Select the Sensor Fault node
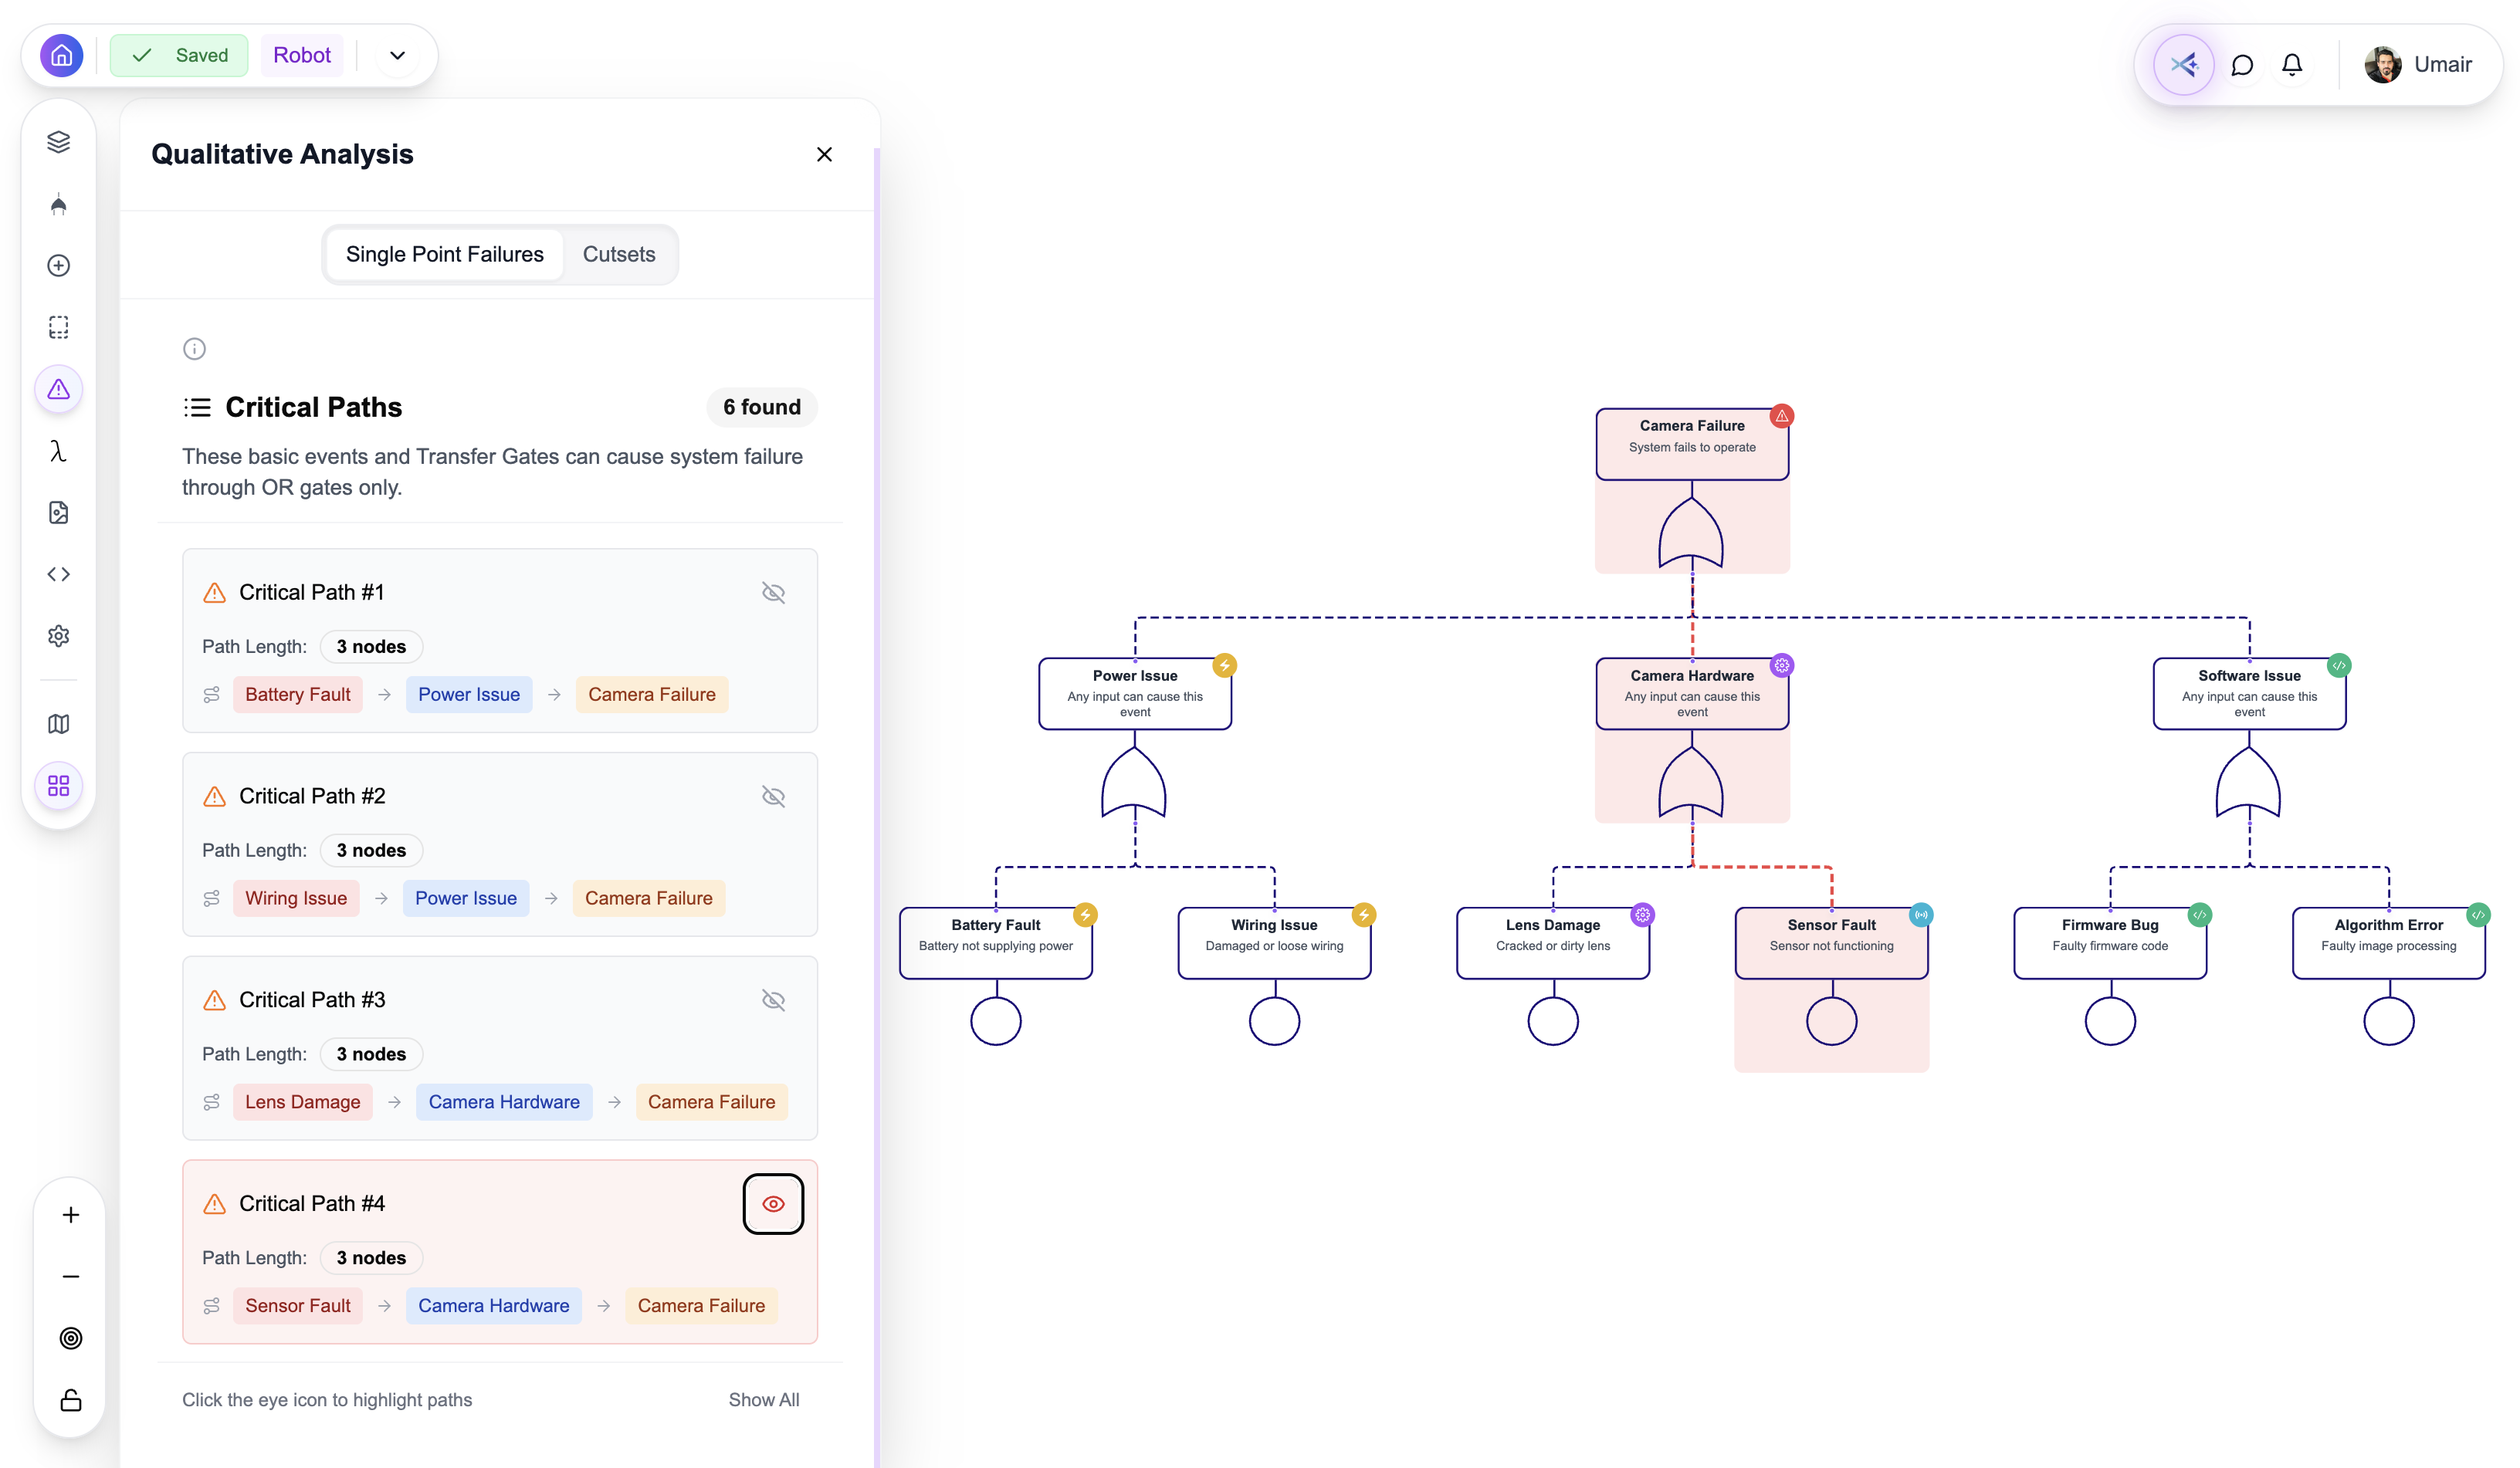 (x=1830, y=941)
